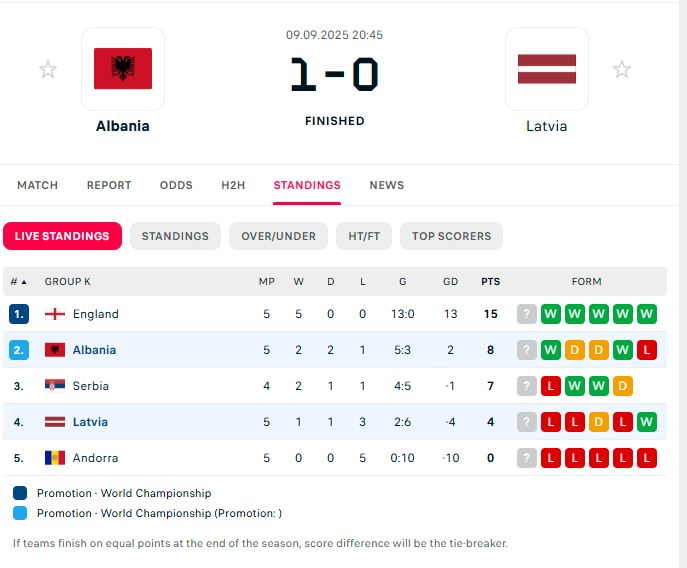Favorite Albania with the star icon
687x568 pixels.
47,69
